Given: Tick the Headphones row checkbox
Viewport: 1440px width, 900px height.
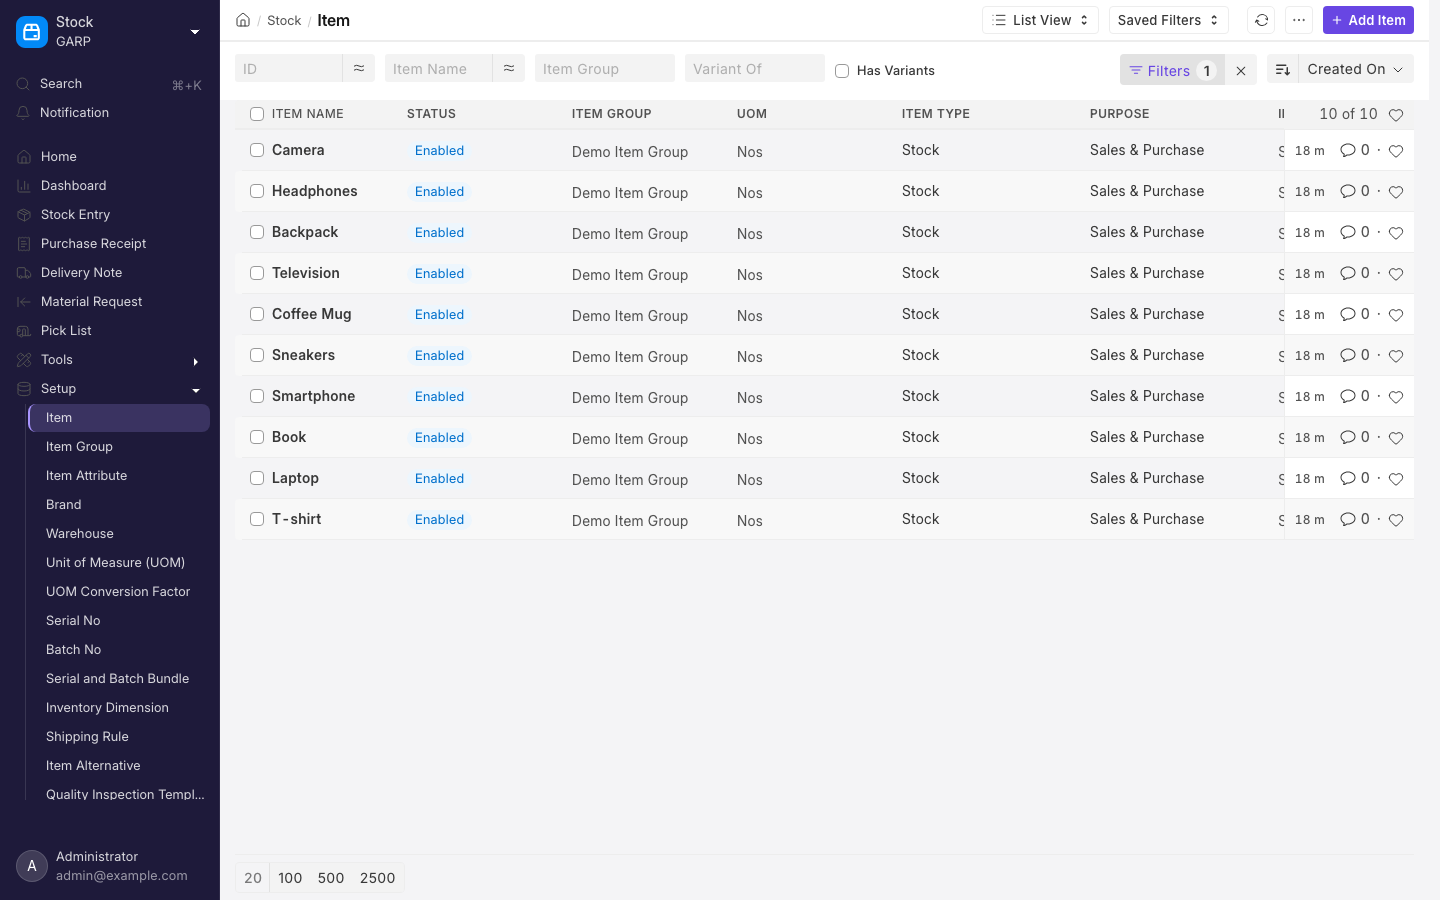Looking at the screenshot, I should pyautogui.click(x=257, y=191).
